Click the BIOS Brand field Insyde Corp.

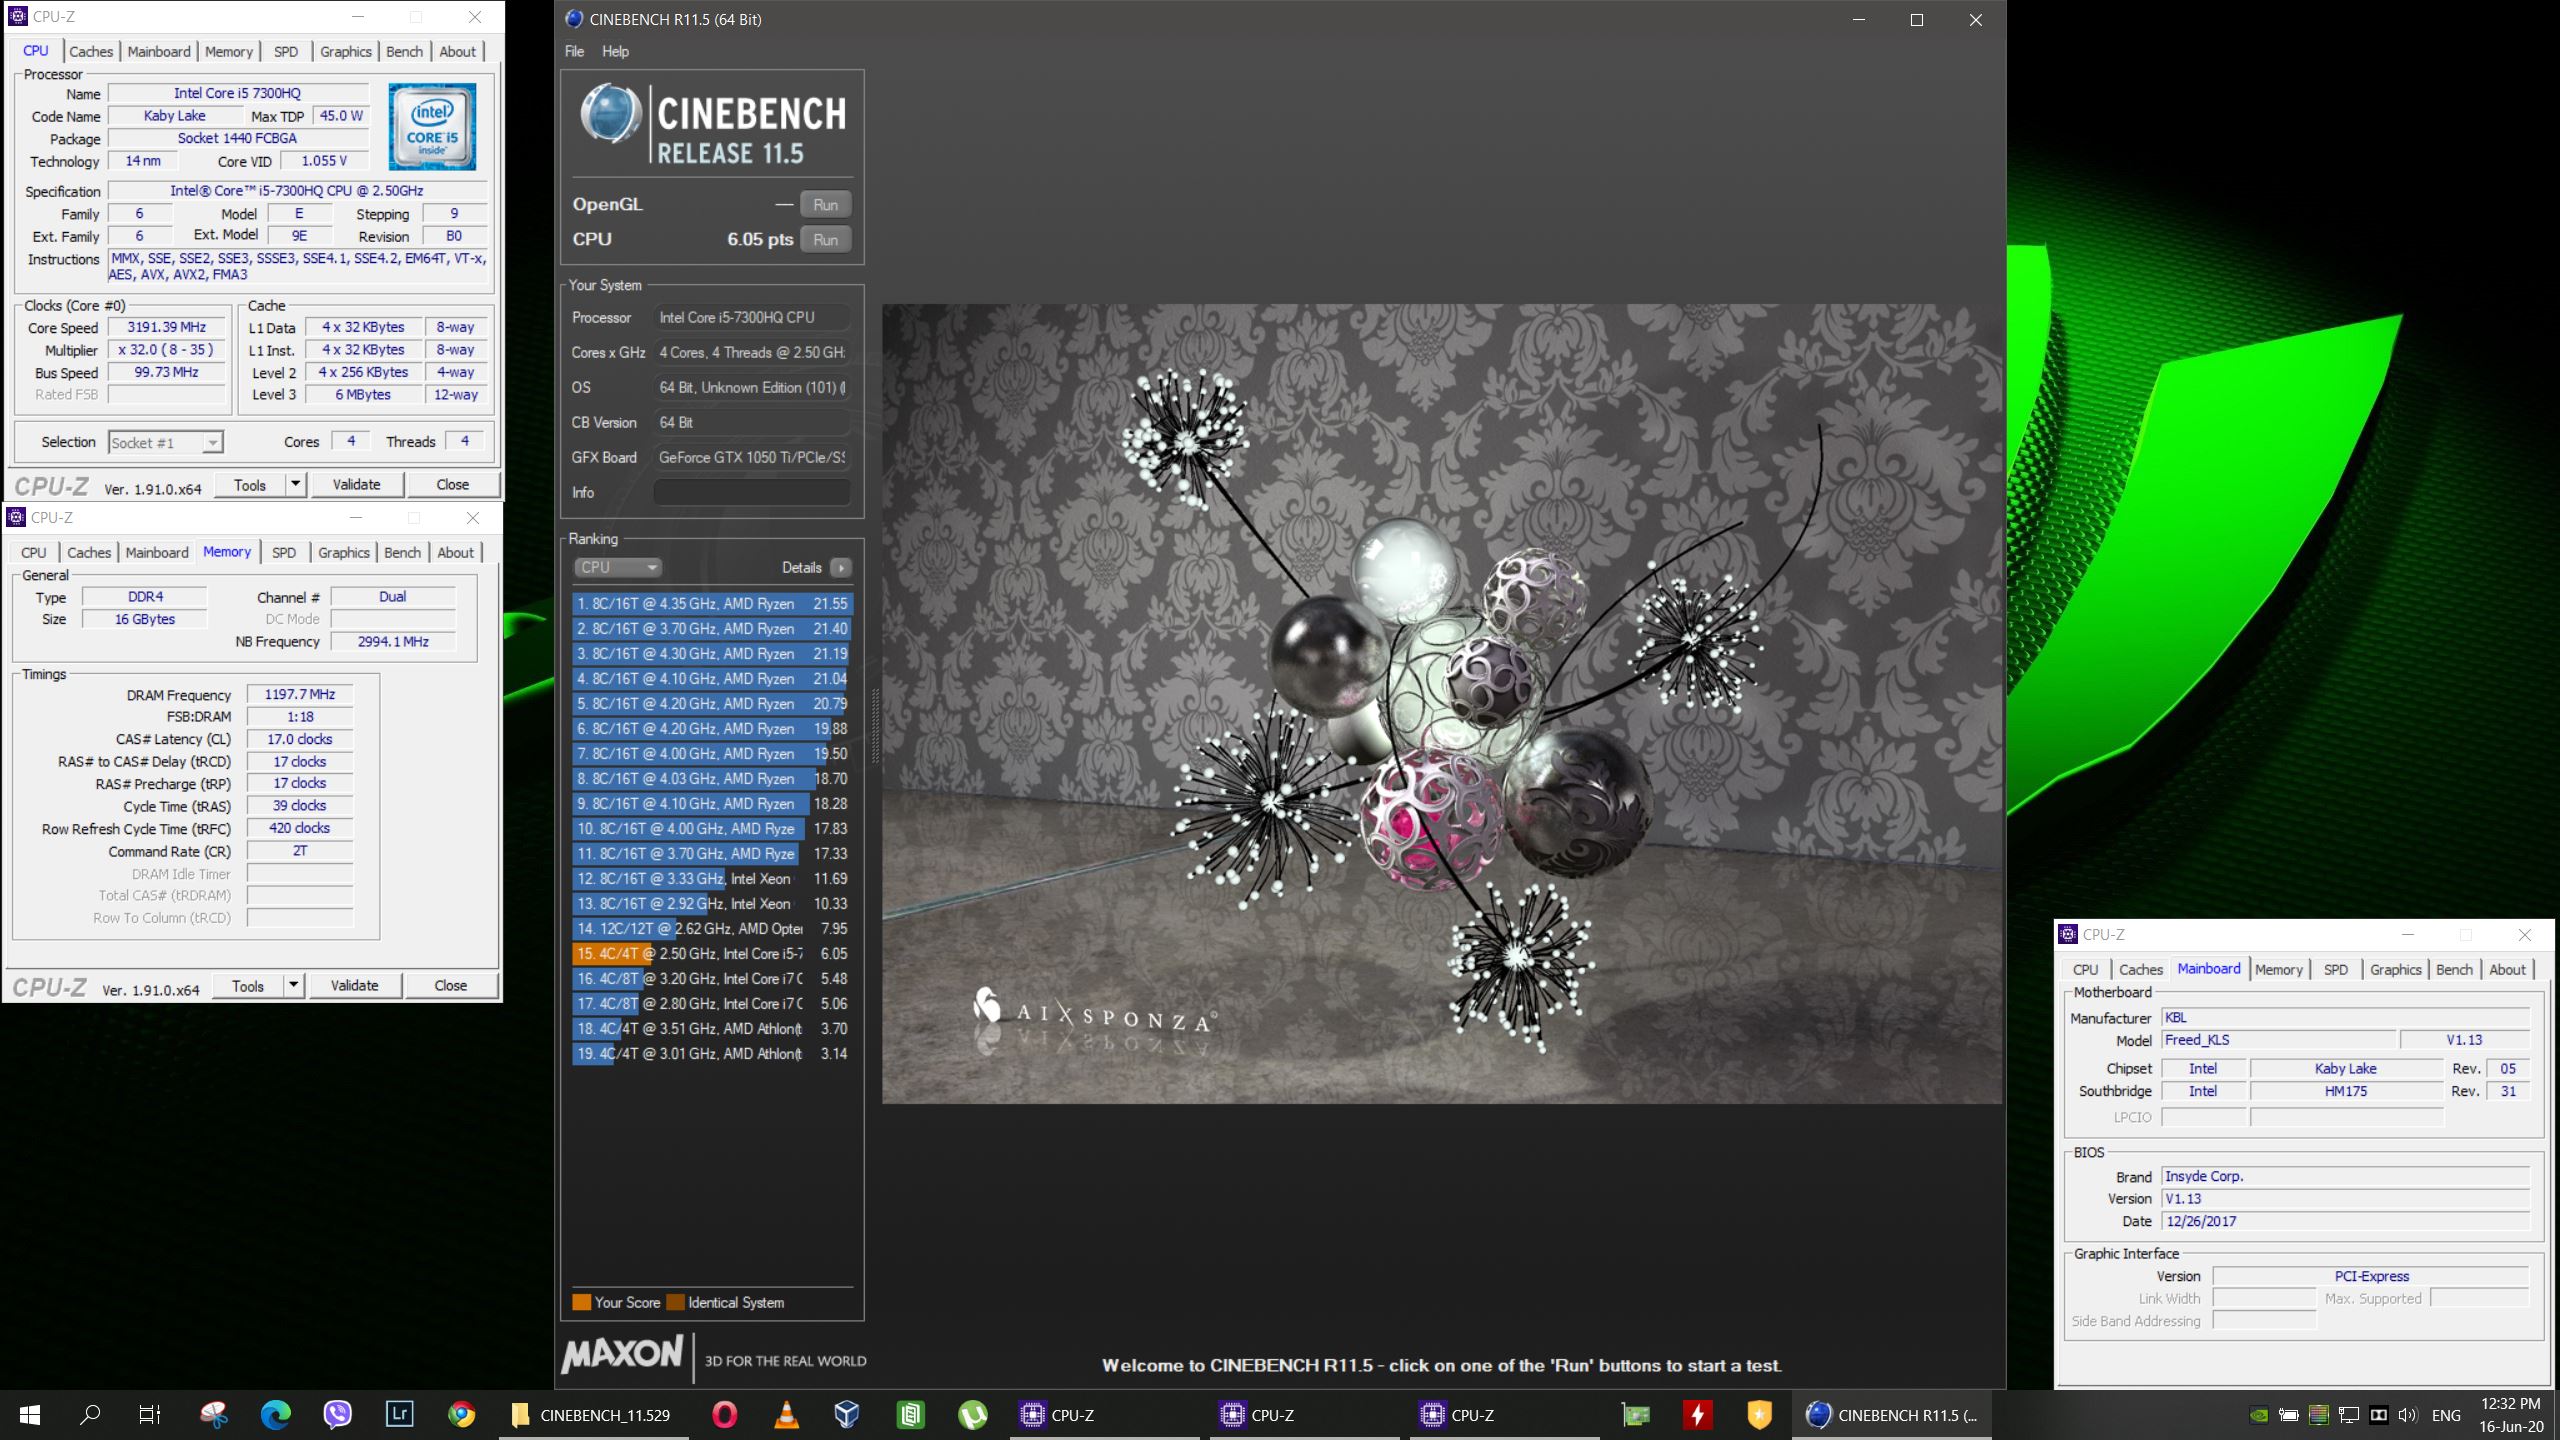coord(2346,1177)
